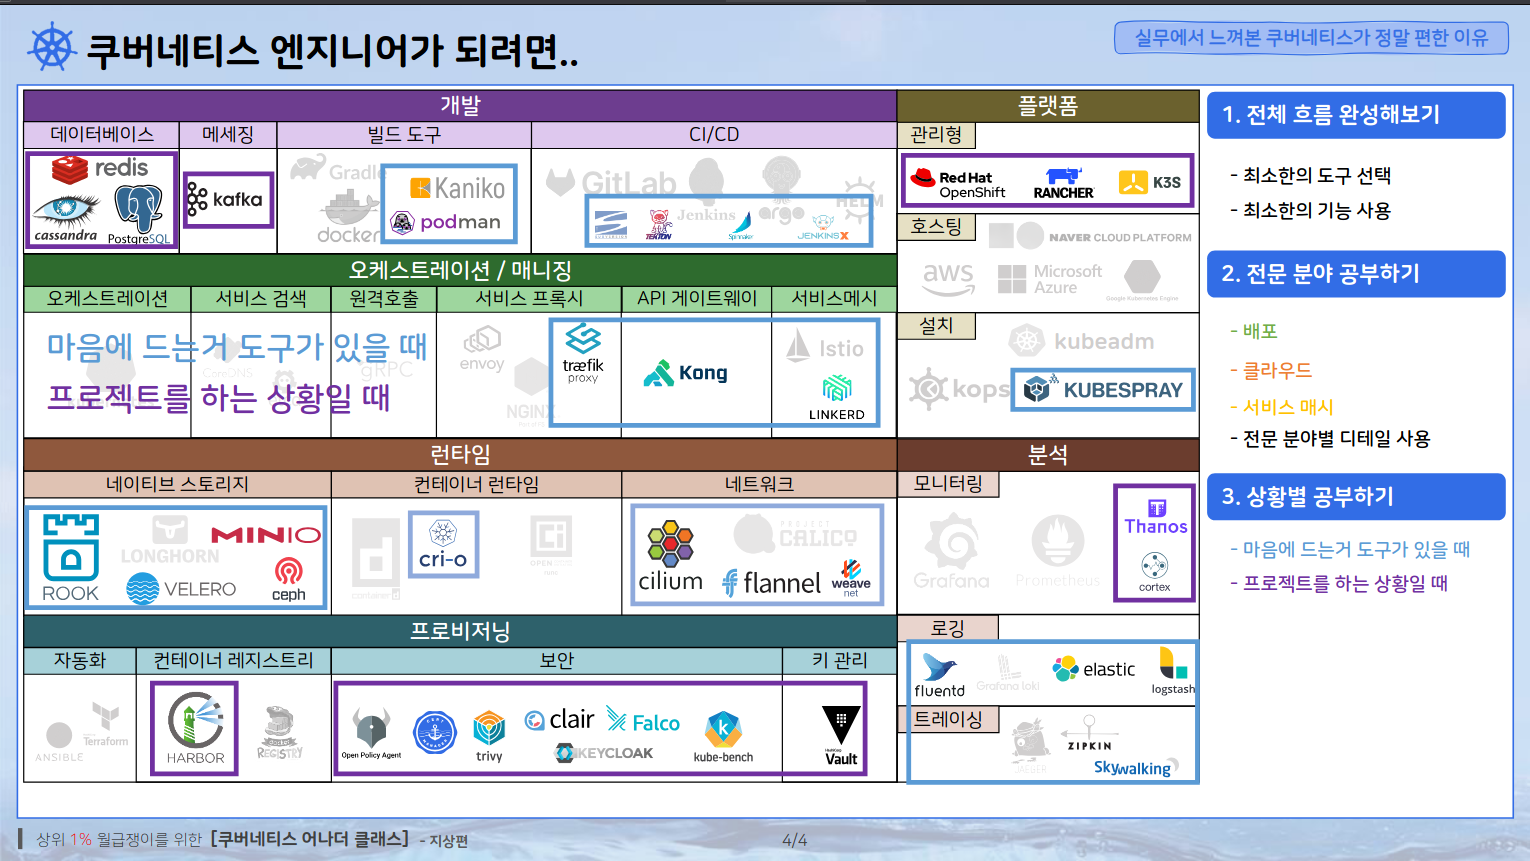Click the top-right banner about Kubernetes convenience
Viewport: 1530px width, 861px height.
(x=1311, y=38)
